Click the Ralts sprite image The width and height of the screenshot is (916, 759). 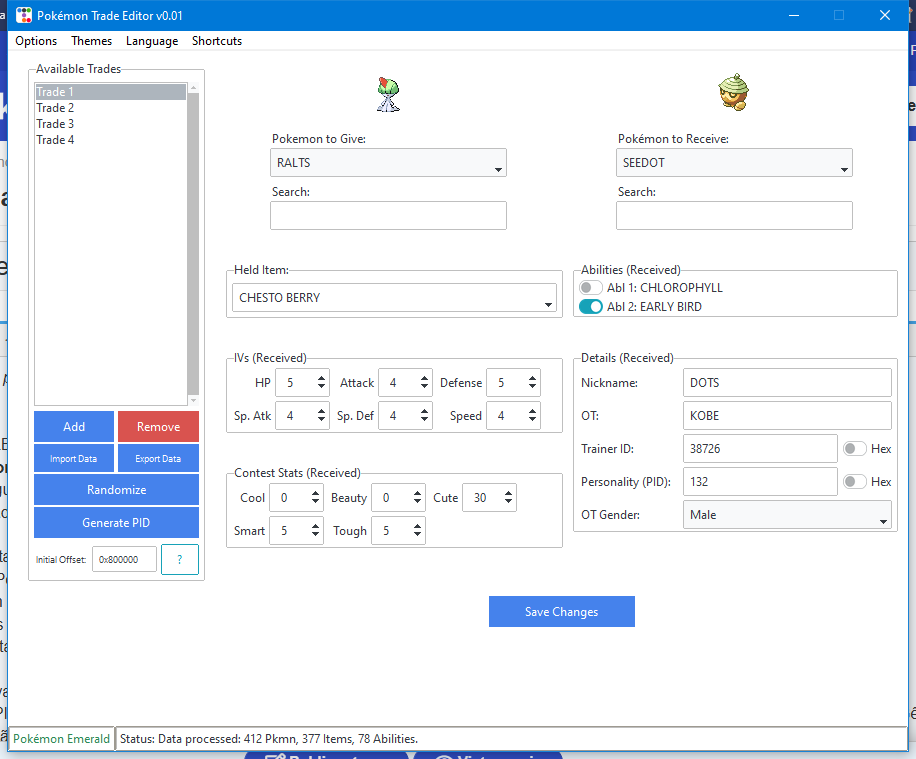point(388,94)
